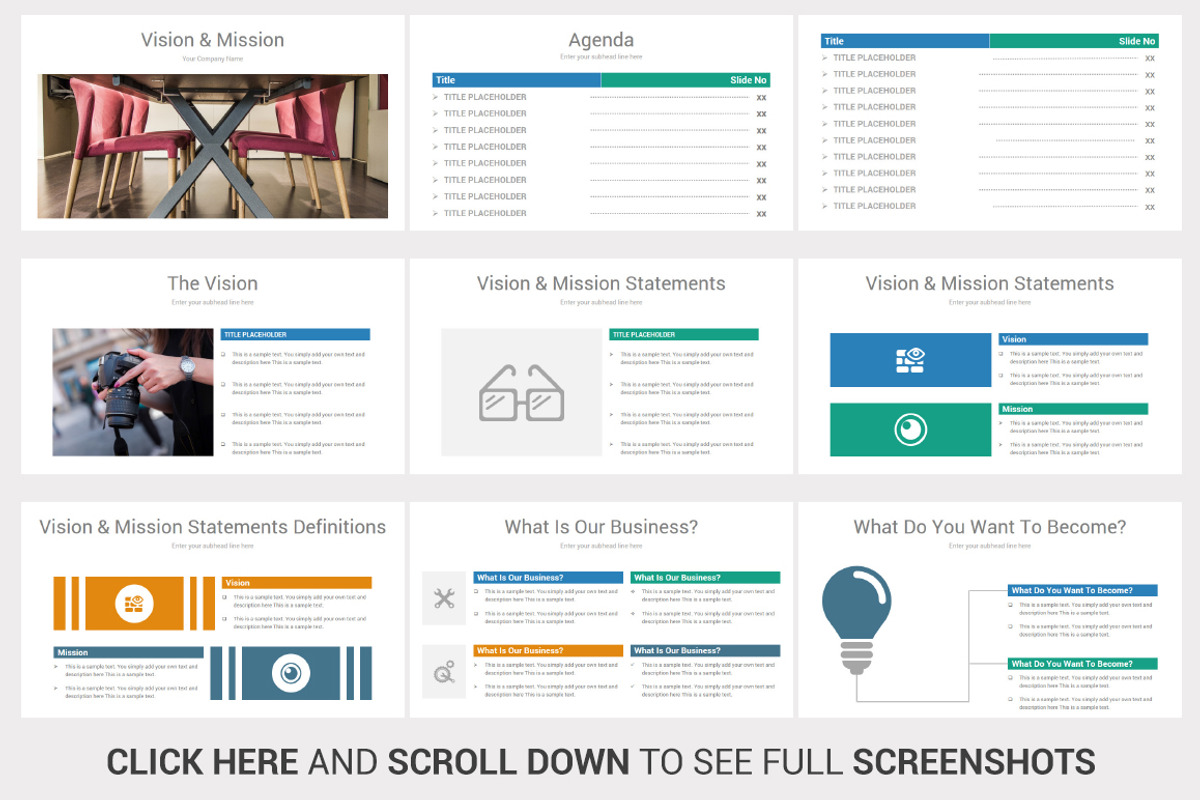Open the chairs photo on the Vision & Mission slide

coord(213,146)
